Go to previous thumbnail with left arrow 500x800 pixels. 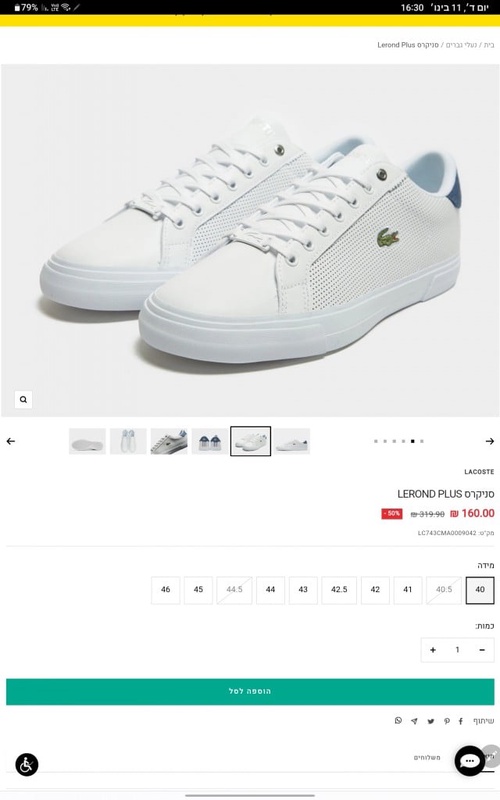pyautogui.click(x=11, y=441)
